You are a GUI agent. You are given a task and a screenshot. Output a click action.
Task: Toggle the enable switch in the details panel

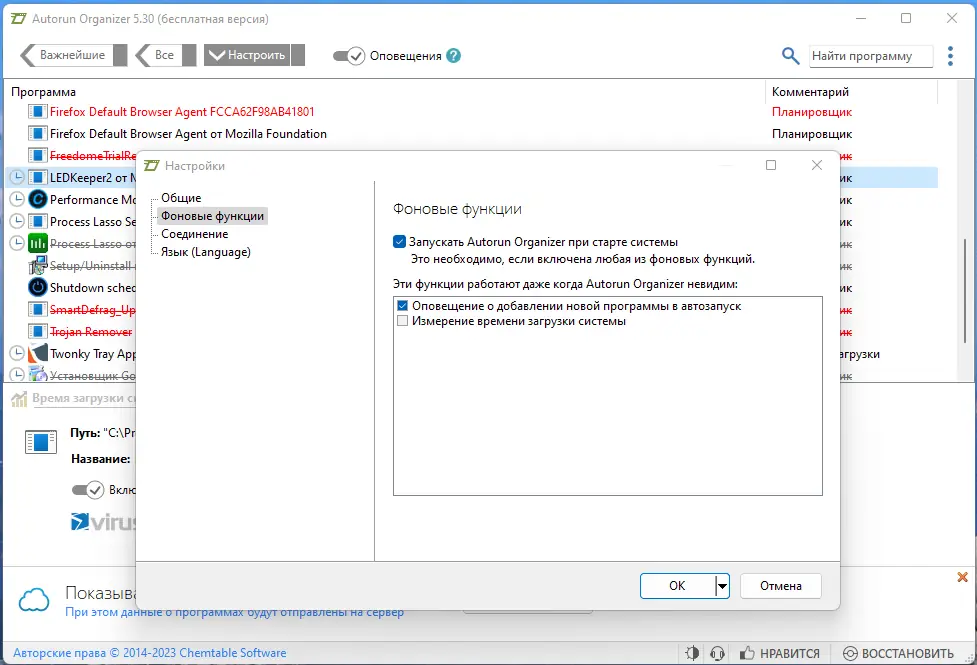88,490
